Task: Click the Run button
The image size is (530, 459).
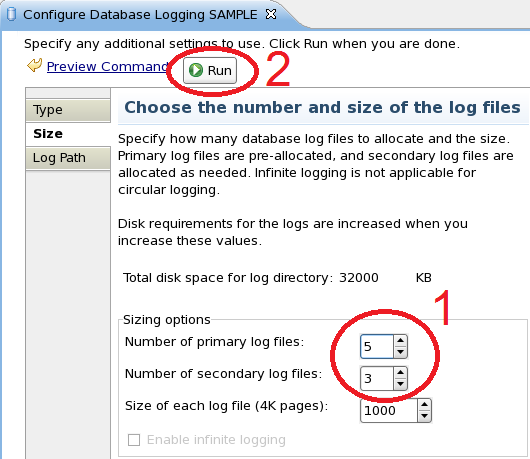Action: (210, 70)
